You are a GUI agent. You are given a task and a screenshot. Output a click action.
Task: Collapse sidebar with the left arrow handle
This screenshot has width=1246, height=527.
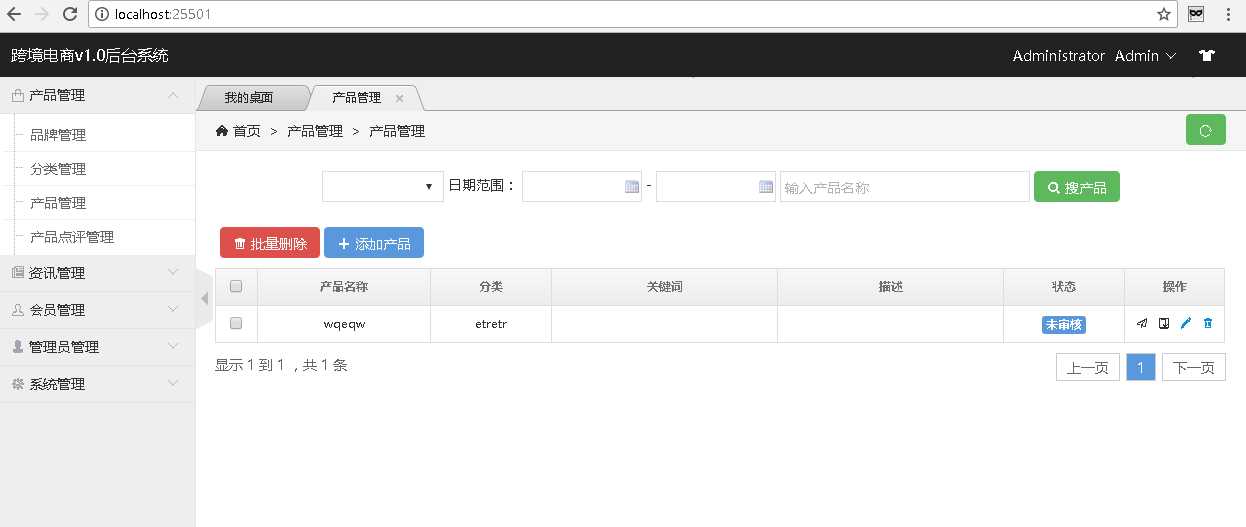point(204,298)
